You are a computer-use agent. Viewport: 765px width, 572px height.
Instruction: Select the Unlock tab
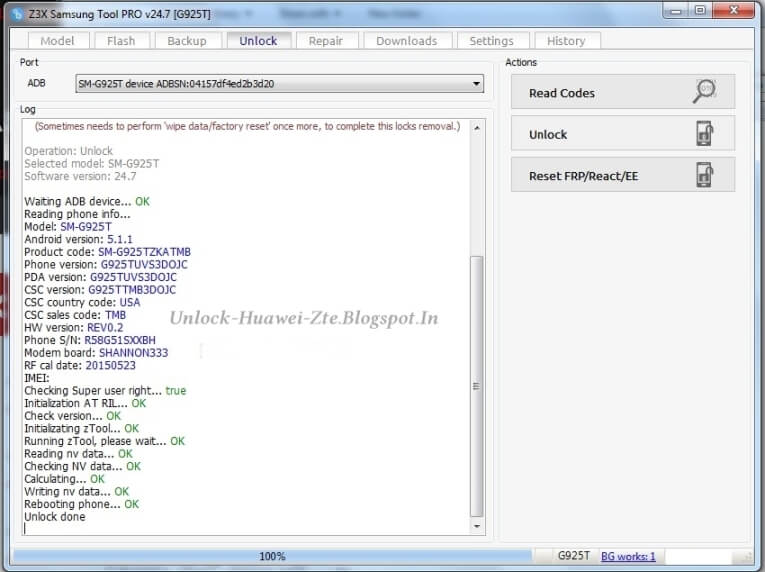[258, 41]
